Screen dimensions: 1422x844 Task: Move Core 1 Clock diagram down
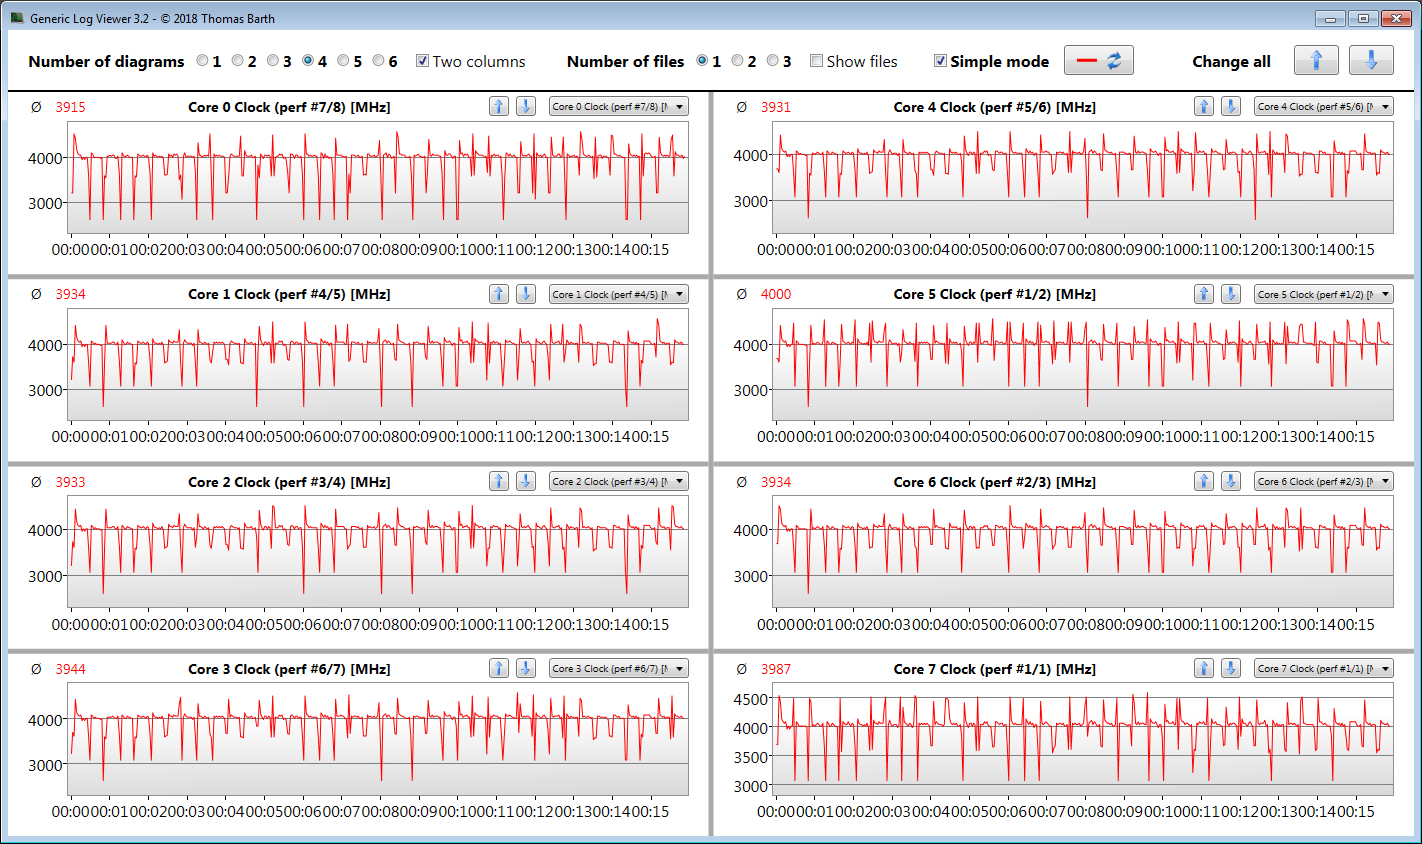tap(526, 294)
